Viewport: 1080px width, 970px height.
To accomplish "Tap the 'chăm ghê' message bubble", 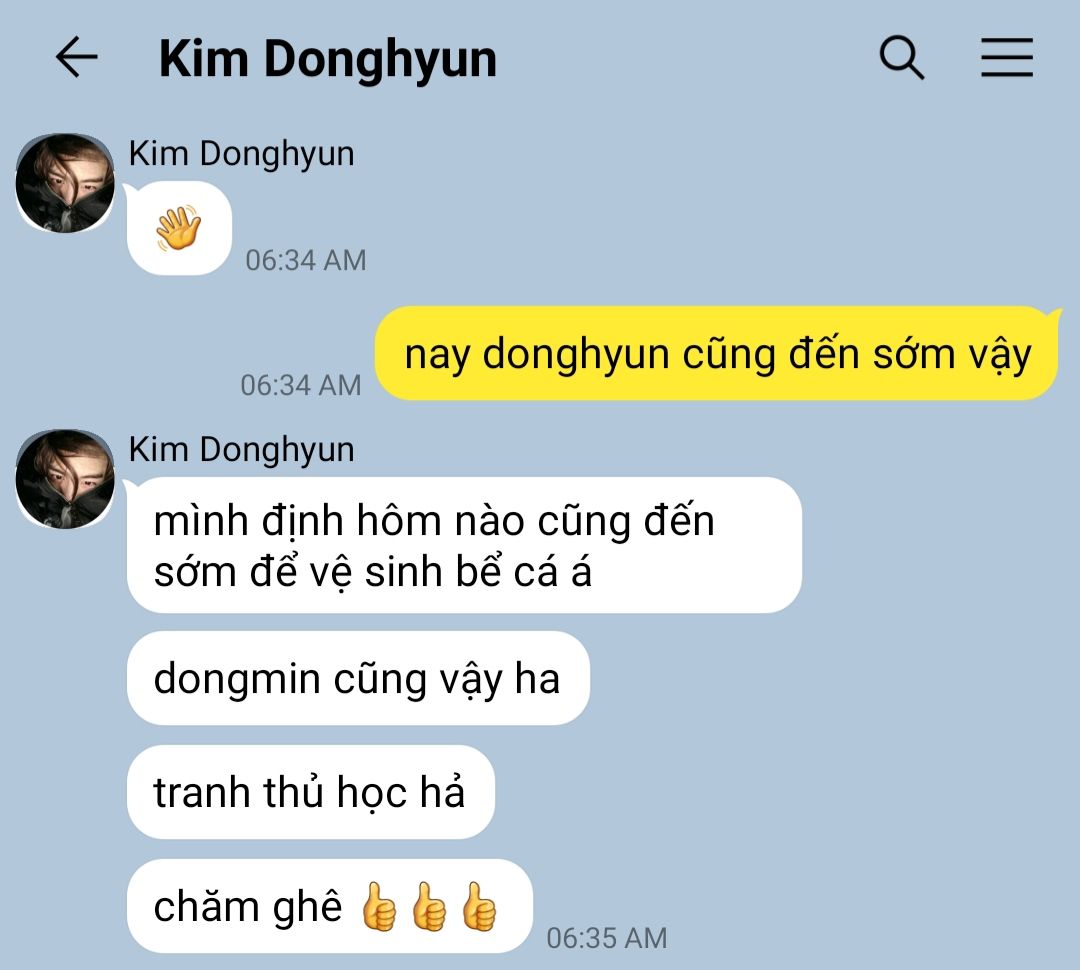I will click(x=330, y=906).
